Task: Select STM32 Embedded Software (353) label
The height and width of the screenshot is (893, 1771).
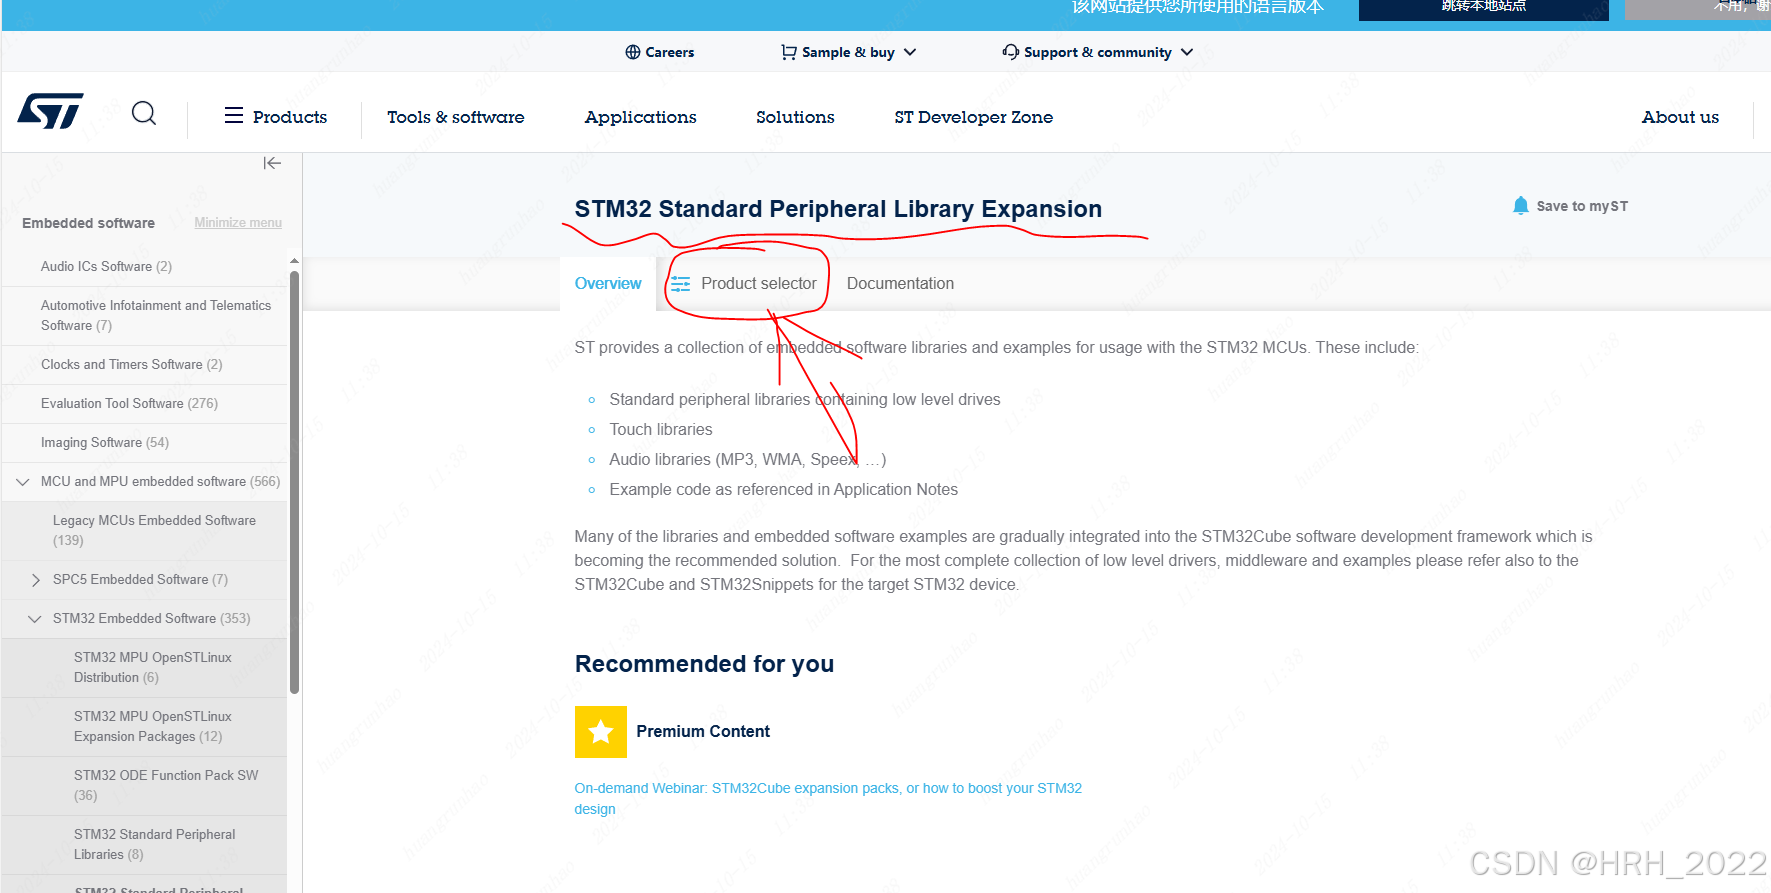Action: [x=151, y=619]
